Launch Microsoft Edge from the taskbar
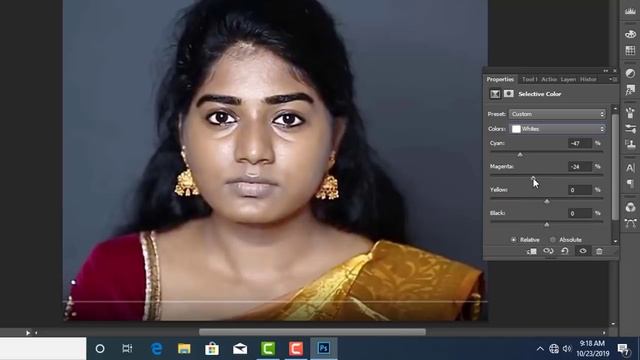Viewport: 640px width, 360px height. click(157, 349)
